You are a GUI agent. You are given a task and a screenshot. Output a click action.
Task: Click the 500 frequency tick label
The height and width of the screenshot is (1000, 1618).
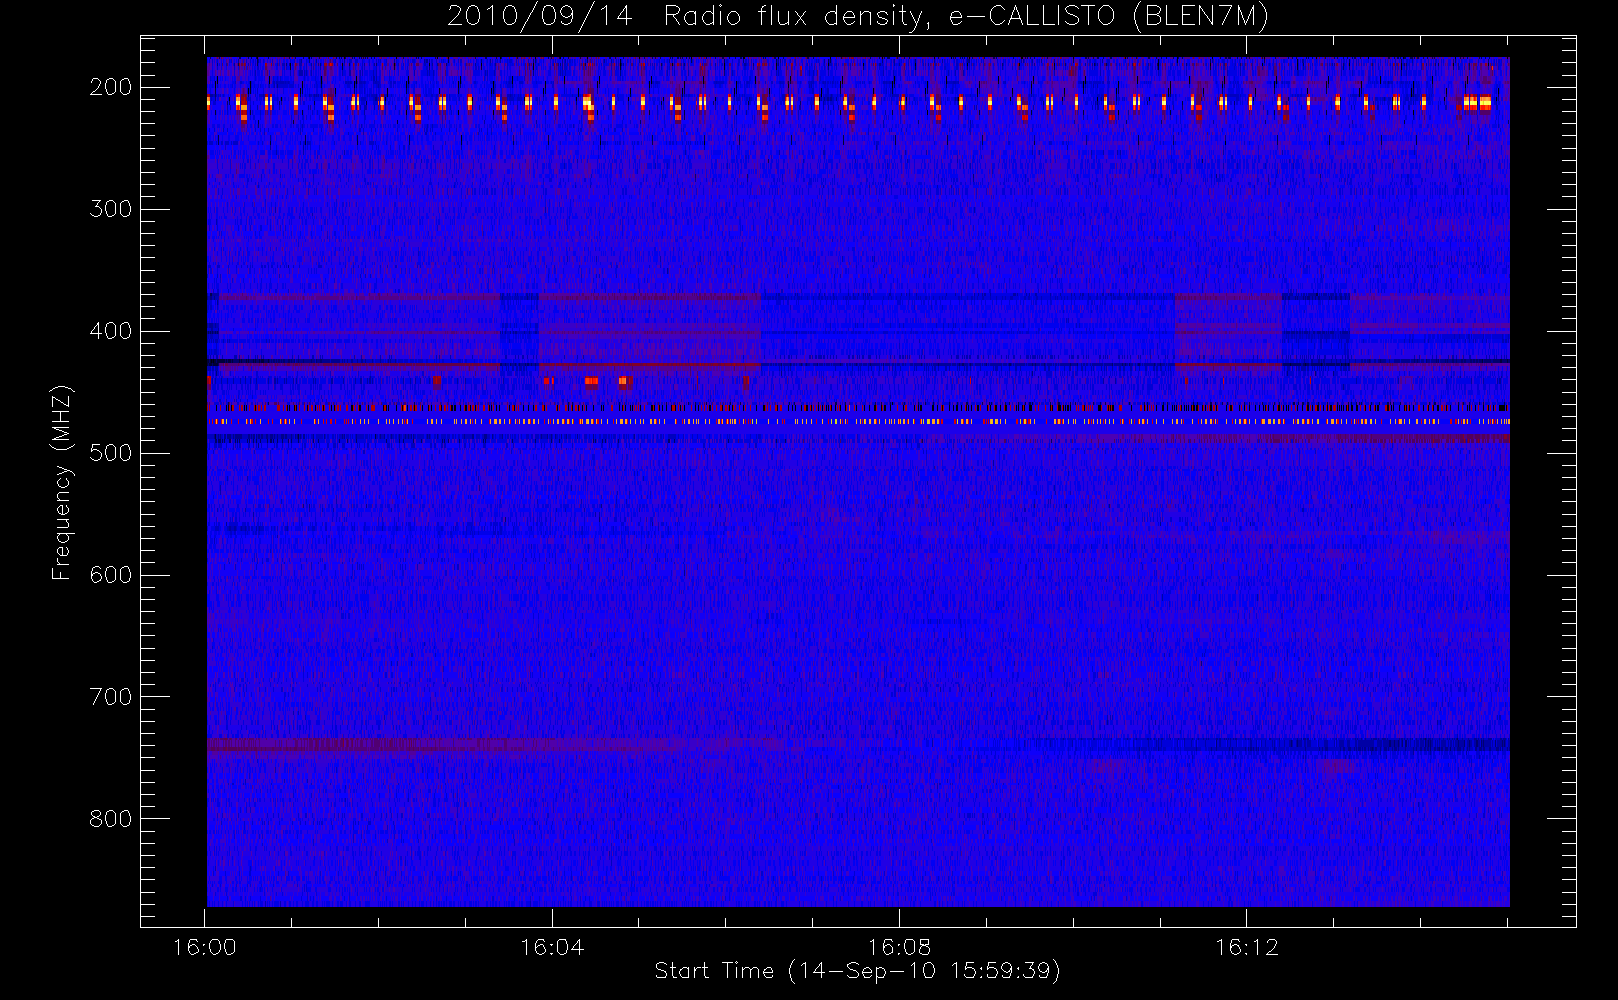coord(111,453)
